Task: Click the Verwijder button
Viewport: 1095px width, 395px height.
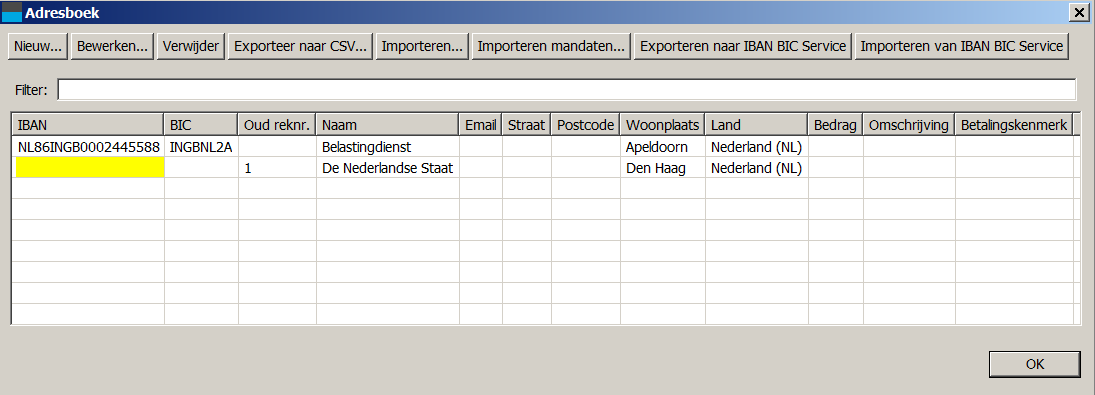Action: point(191,47)
